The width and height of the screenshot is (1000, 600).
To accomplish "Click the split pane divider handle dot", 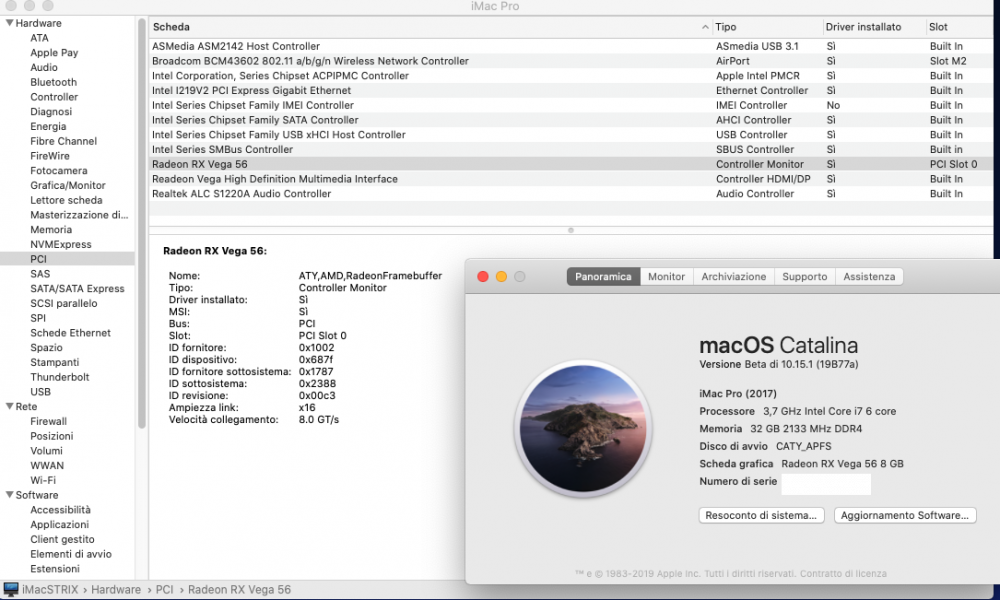I will (571, 230).
